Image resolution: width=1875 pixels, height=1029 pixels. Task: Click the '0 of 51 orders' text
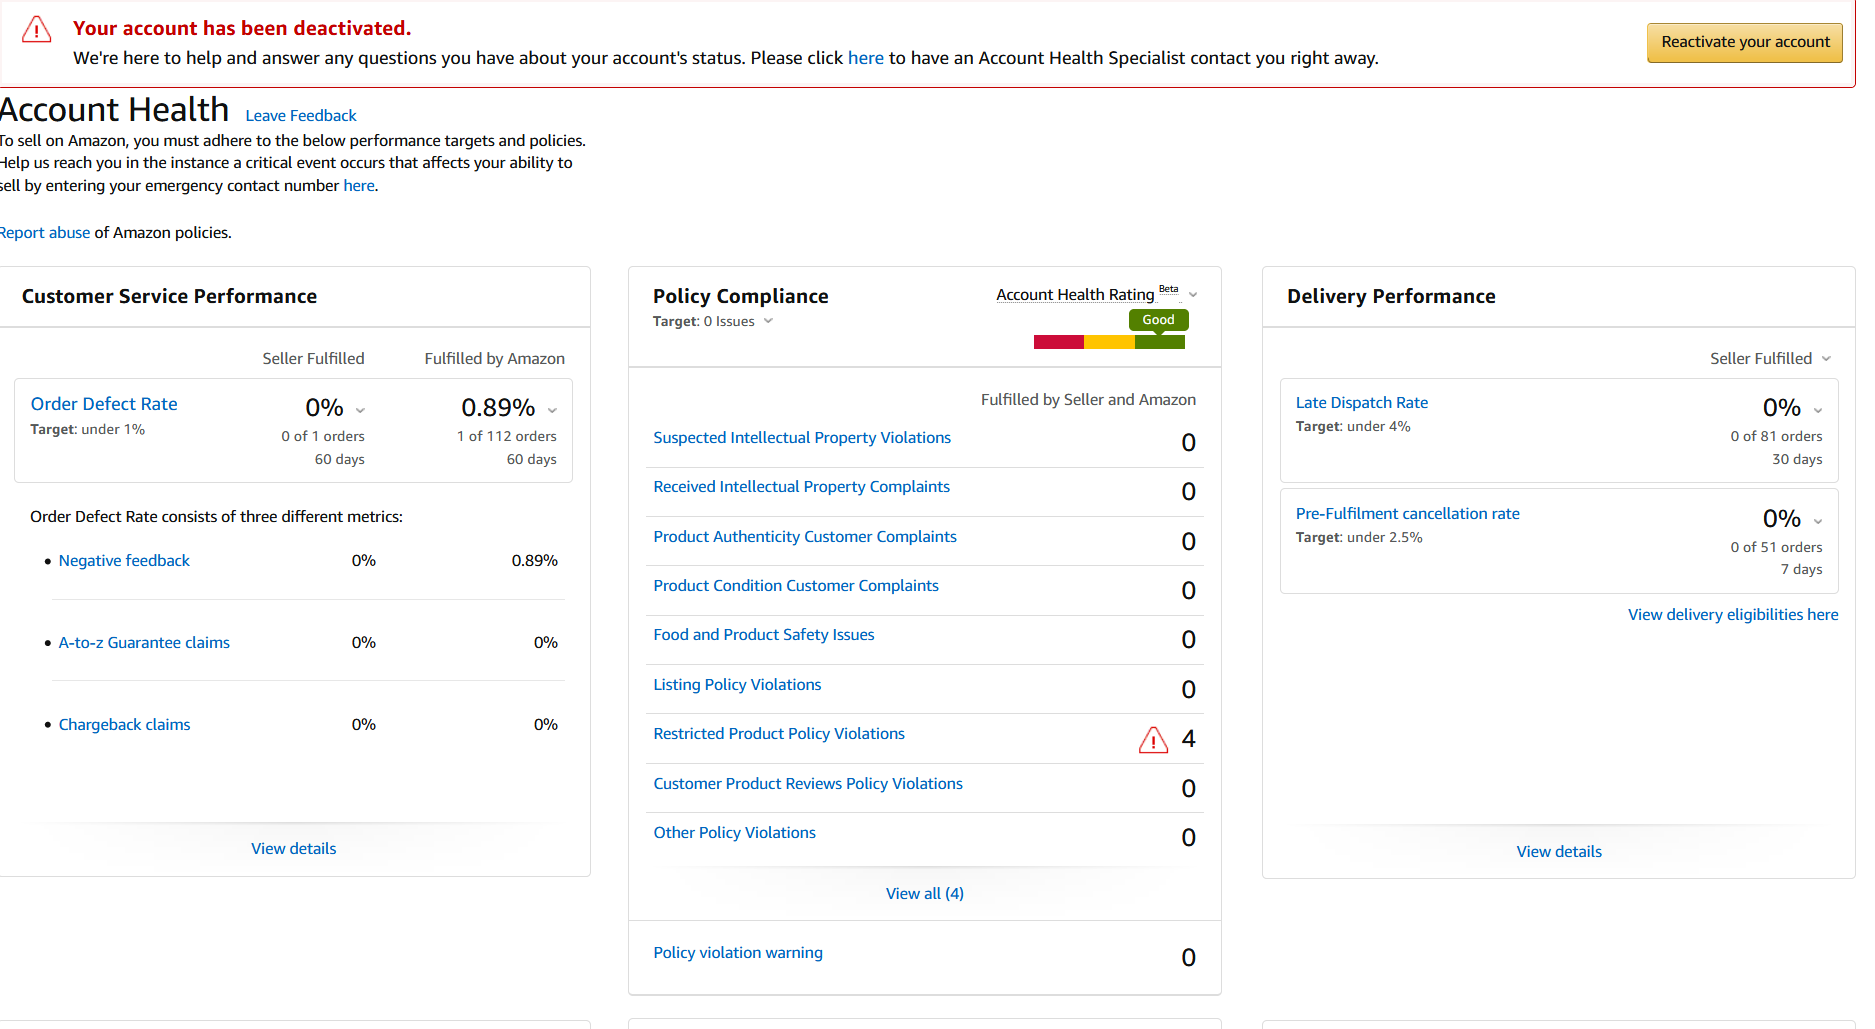click(1776, 548)
